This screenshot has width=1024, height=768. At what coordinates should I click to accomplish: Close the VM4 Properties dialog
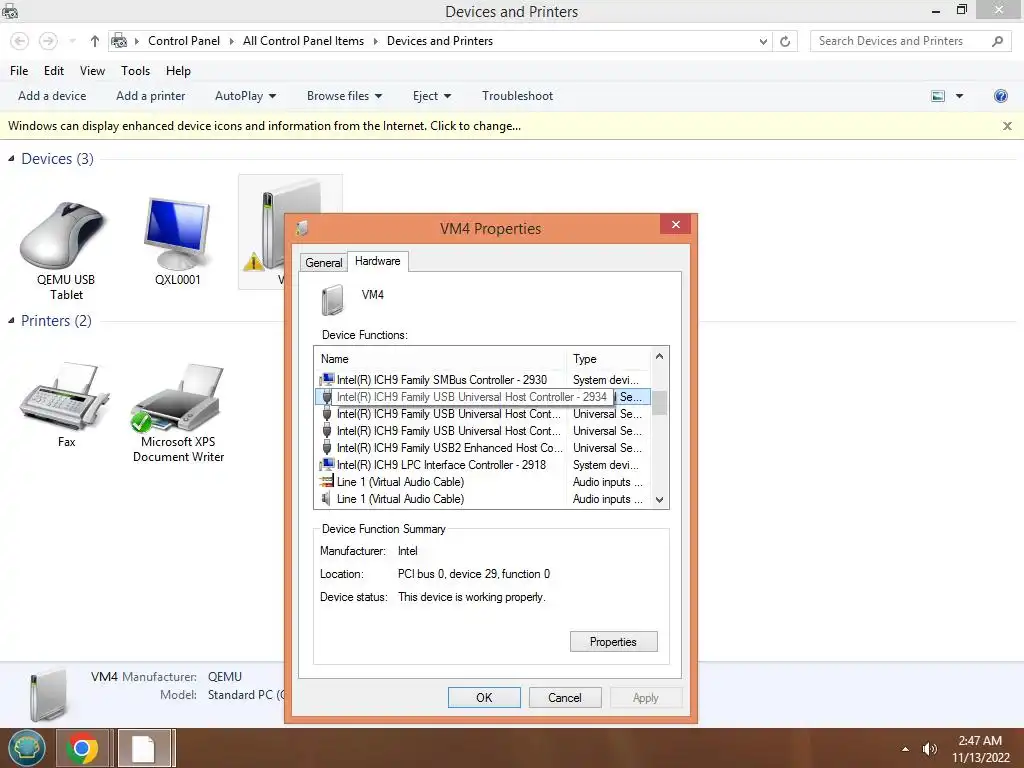tap(675, 225)
